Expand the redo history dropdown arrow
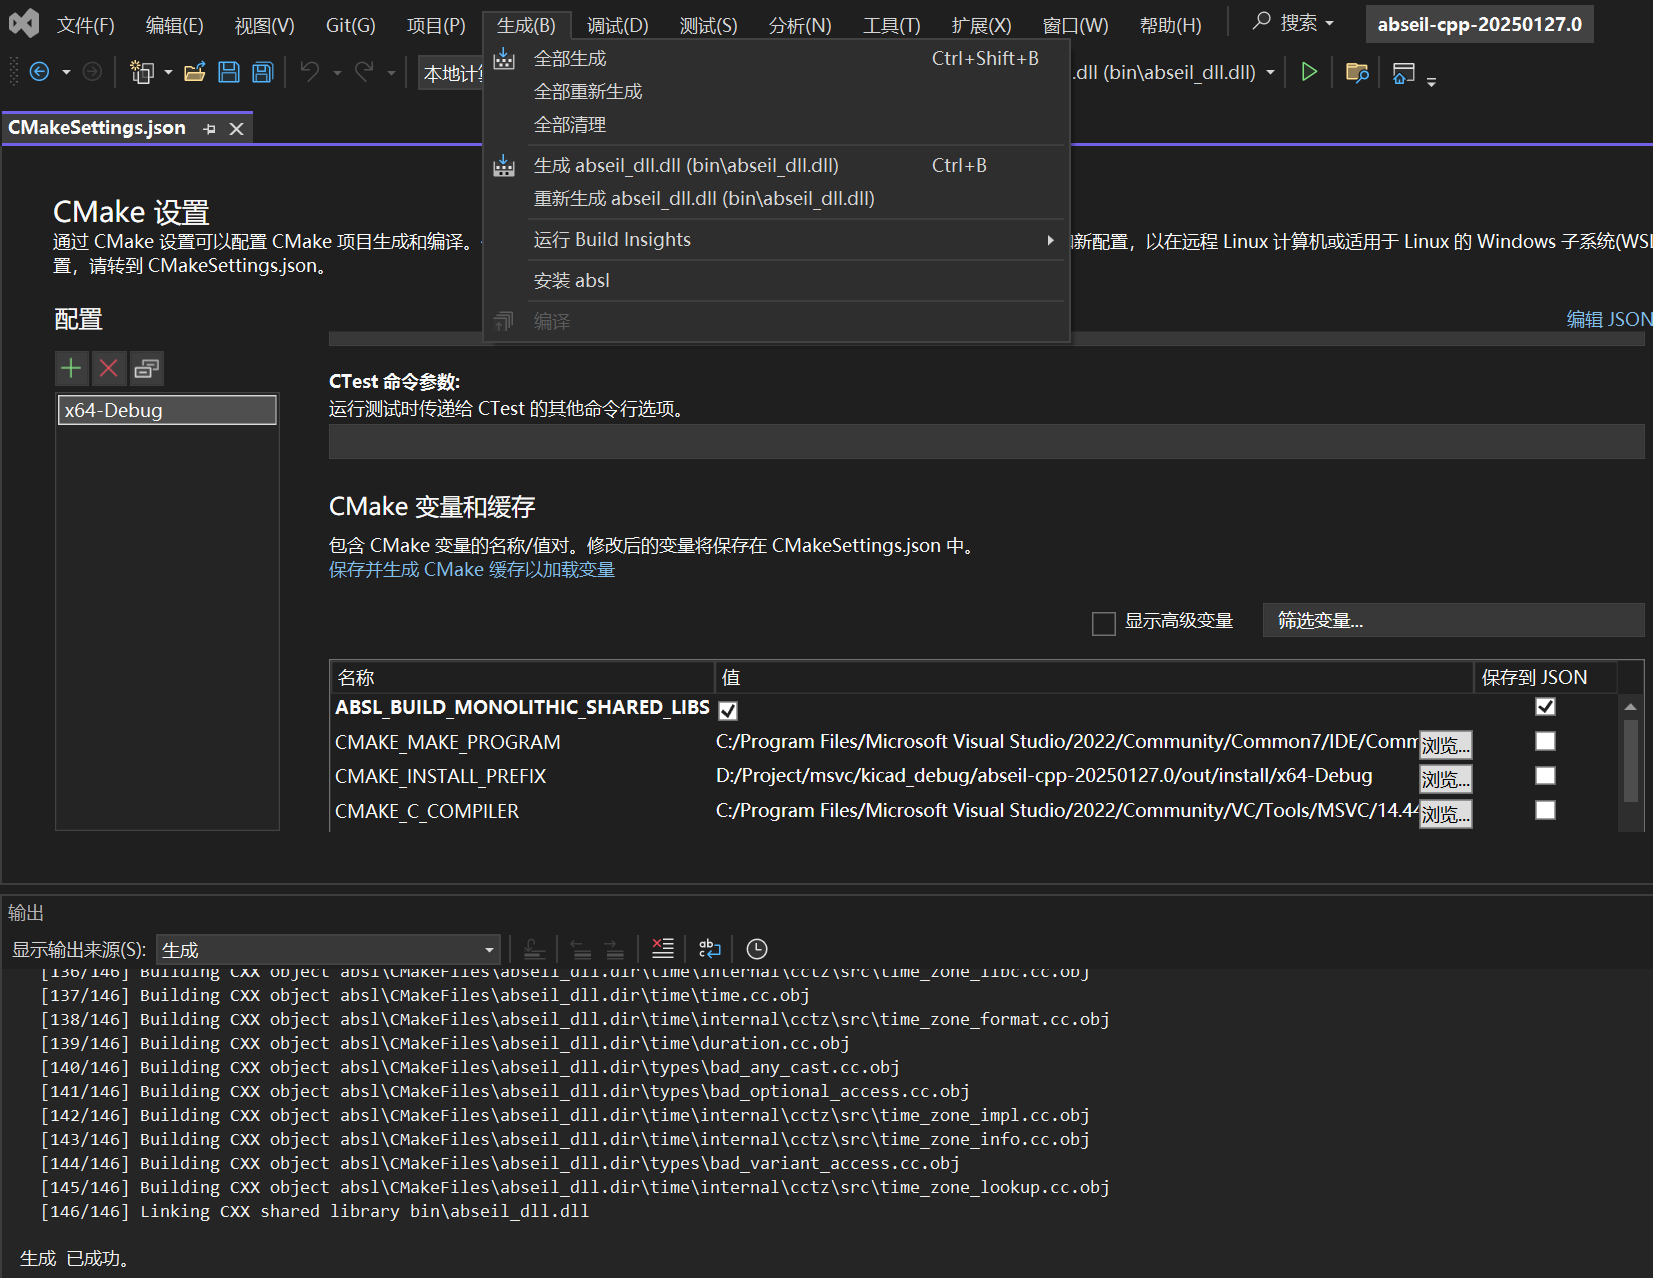The height and width of the screenshot is (1278, 1653). point(391,72)
